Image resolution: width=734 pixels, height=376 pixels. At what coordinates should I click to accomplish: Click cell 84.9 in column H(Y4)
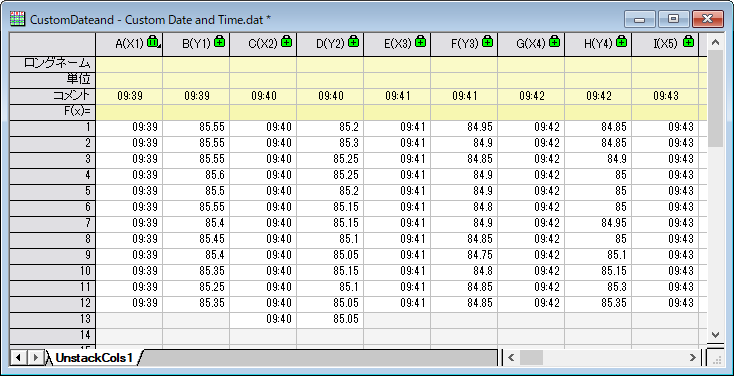pyautogui.click(x=598, y=160)
